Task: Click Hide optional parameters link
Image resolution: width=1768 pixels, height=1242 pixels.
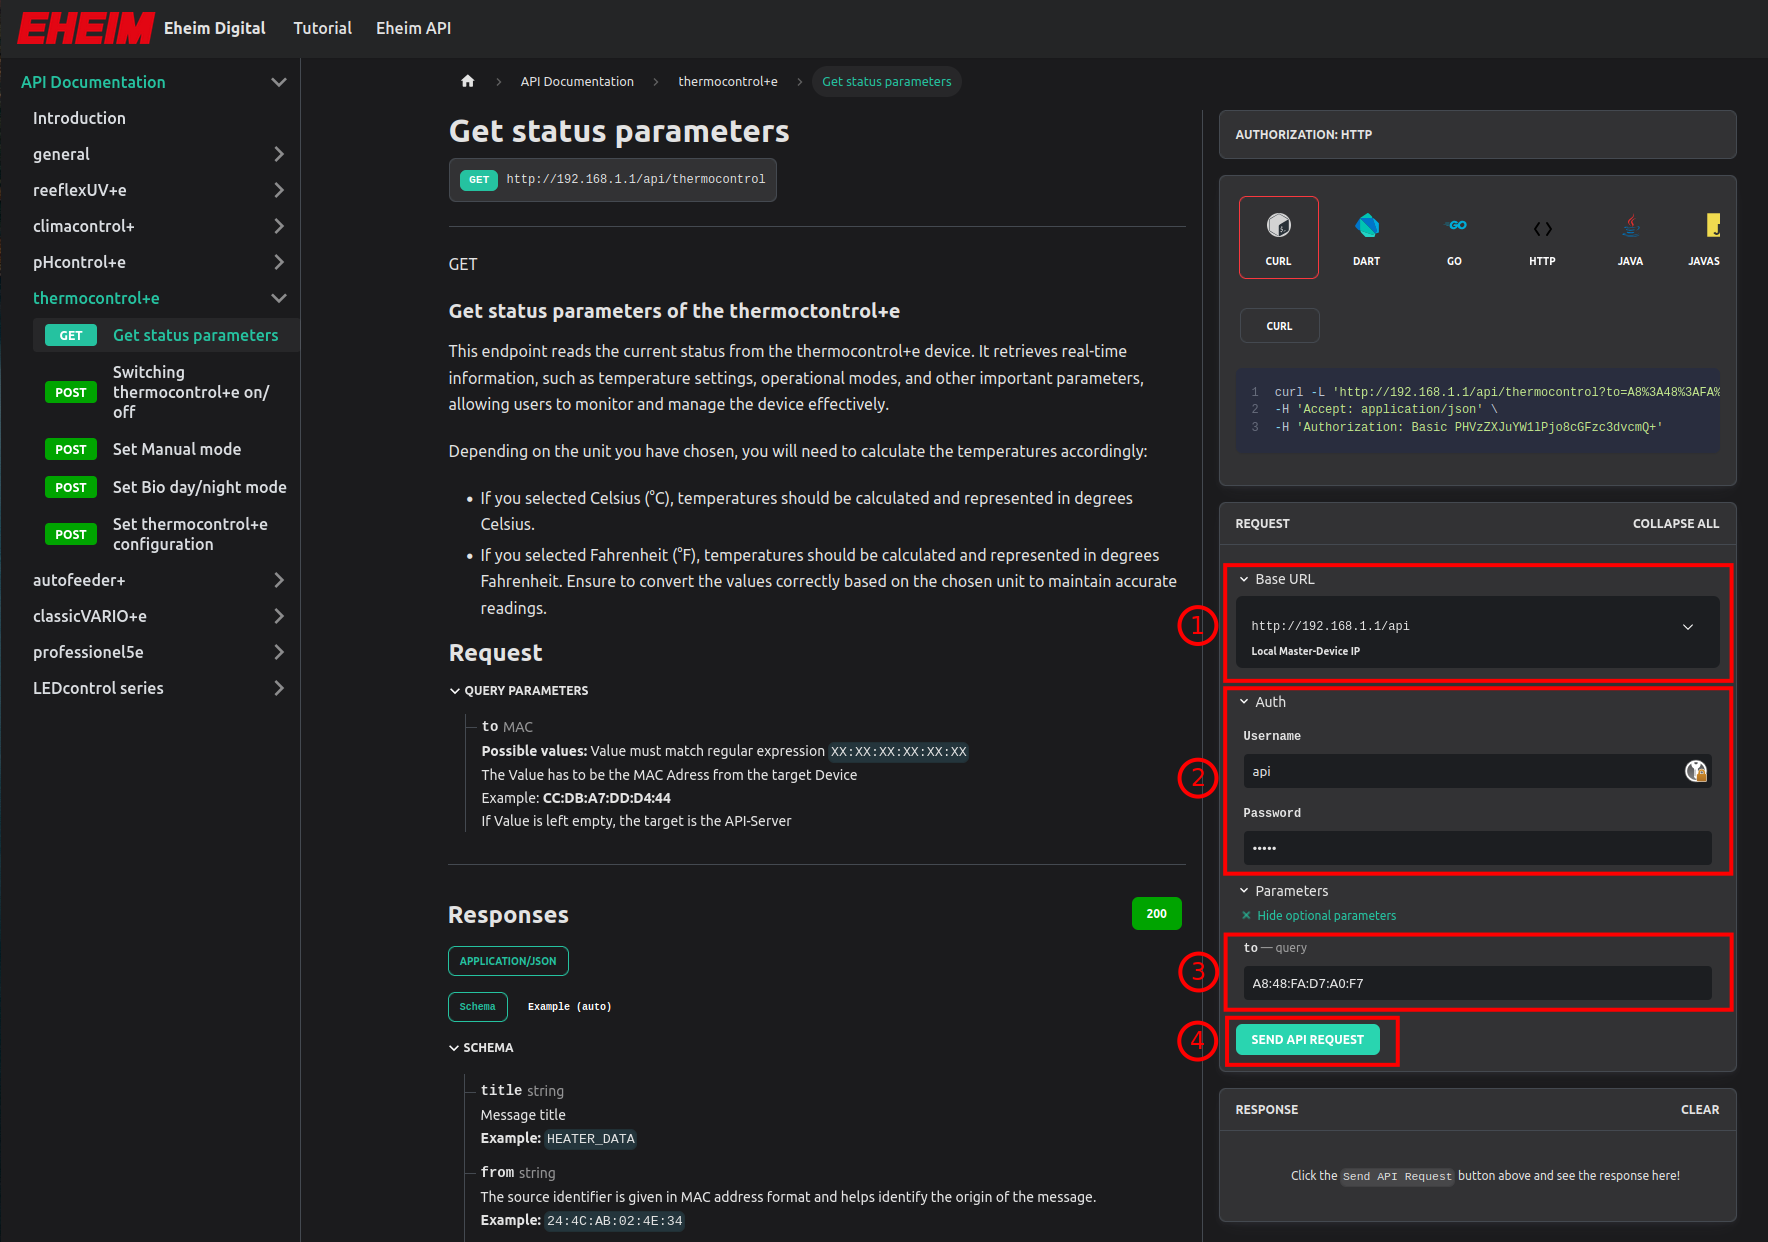Action: 1326,915
